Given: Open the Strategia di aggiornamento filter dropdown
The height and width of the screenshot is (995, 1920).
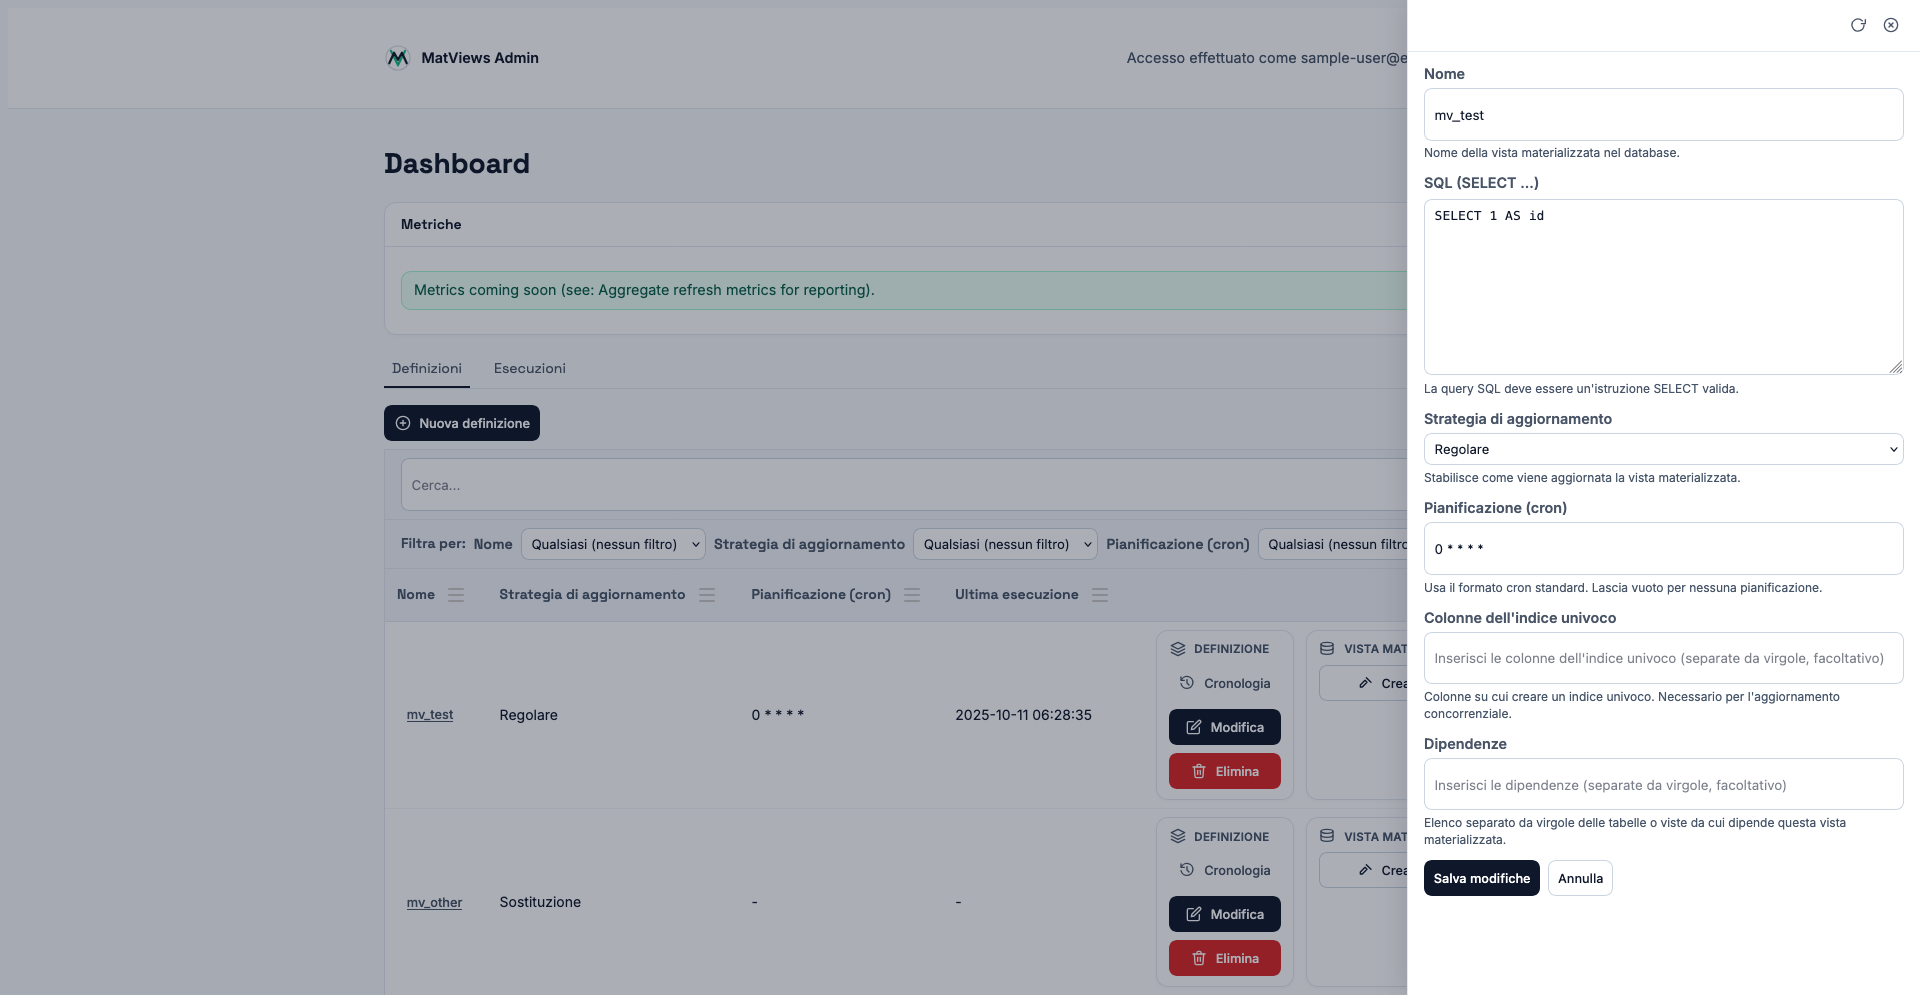Looking at the screenshot, I should point(1005,544).
